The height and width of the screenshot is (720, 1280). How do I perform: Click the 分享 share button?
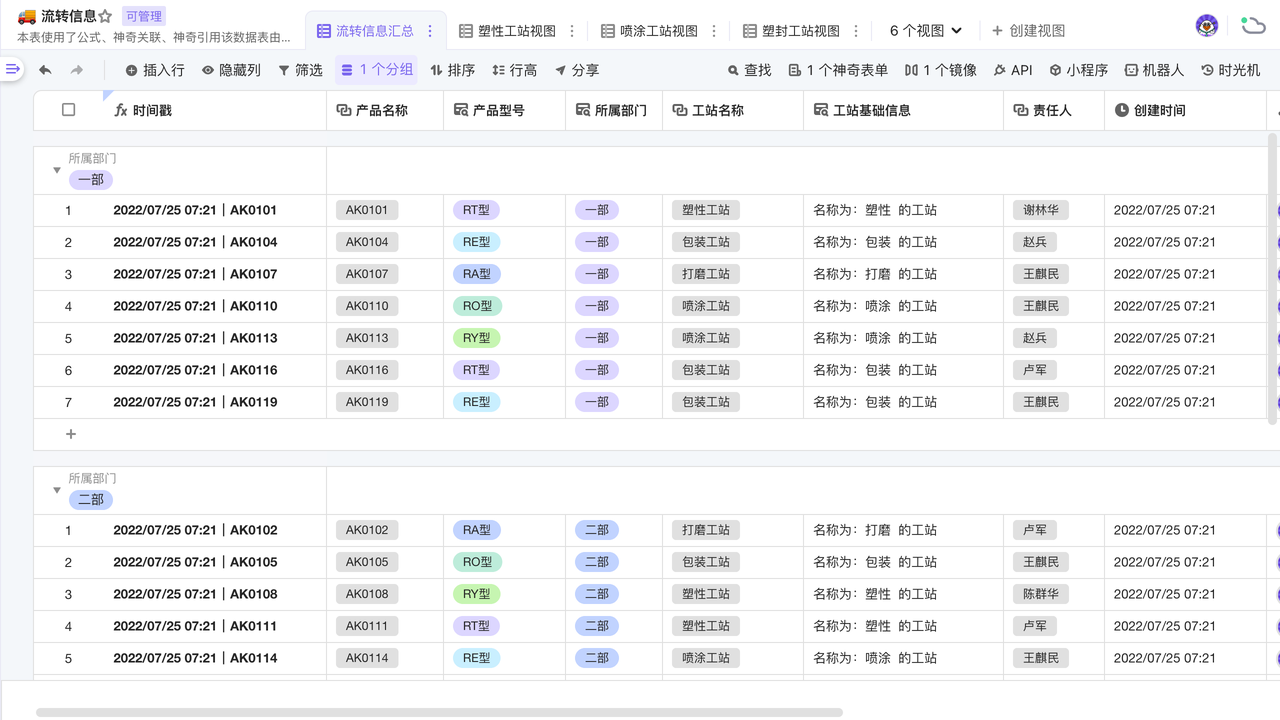click(x=577, y=70)
